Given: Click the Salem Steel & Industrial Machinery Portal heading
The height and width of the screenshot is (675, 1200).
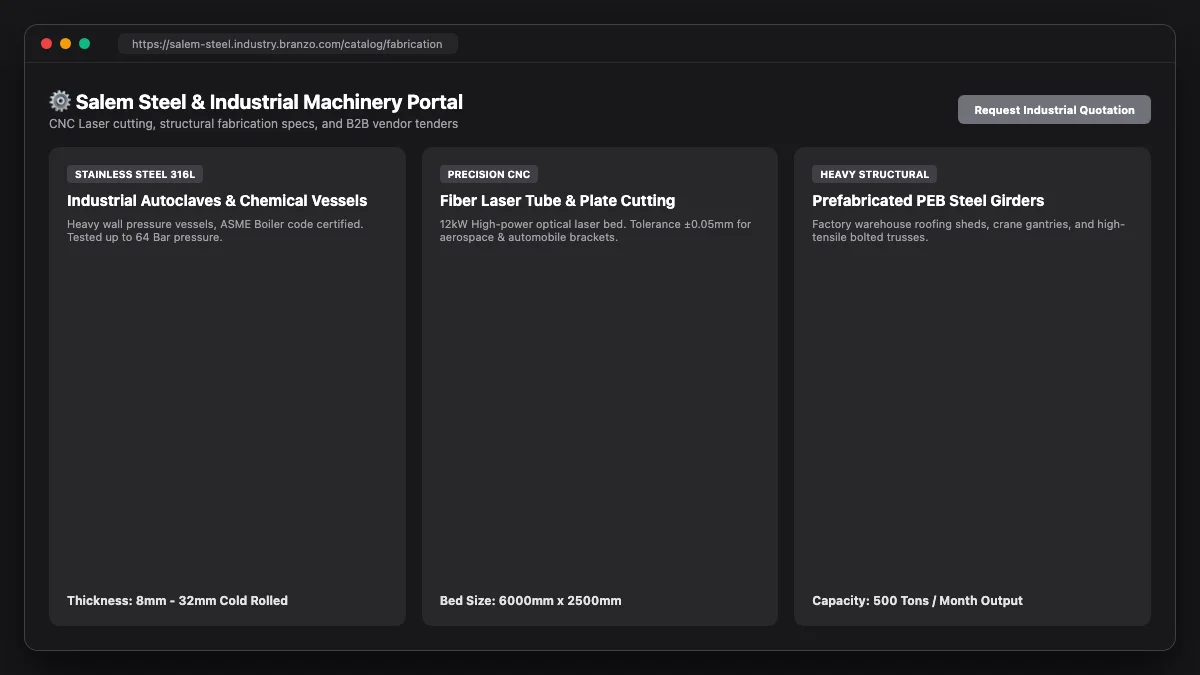Looking at the screenshot, I should tap(269, 102).
